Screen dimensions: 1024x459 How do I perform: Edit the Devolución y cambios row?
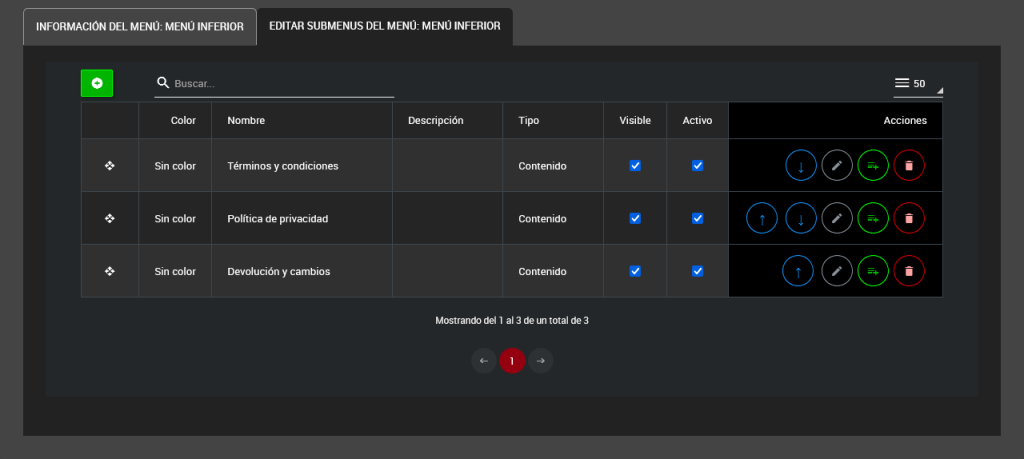click(x=837, y=271)
